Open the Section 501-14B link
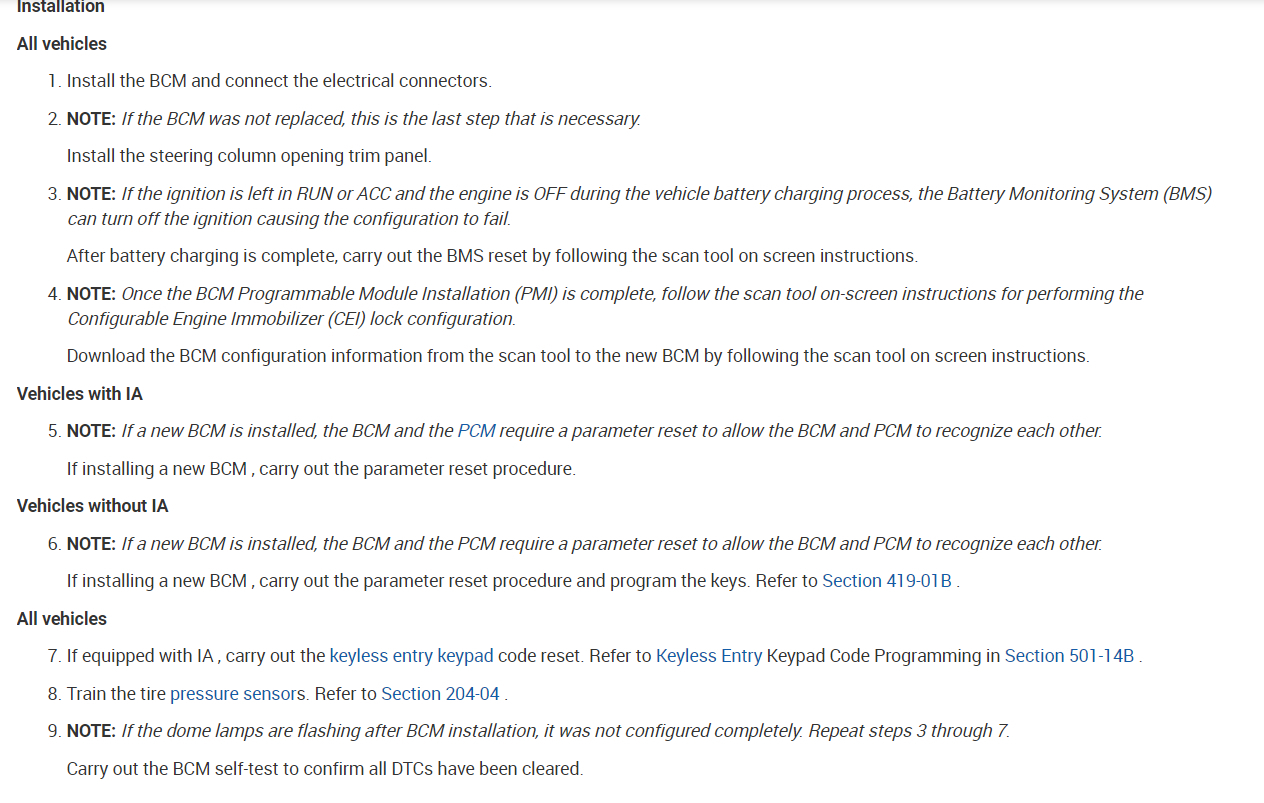 click(1069, 656)
